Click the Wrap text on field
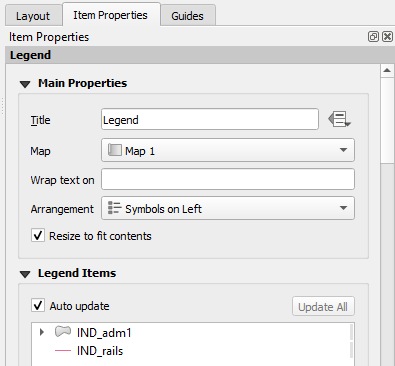 [228, 179]
